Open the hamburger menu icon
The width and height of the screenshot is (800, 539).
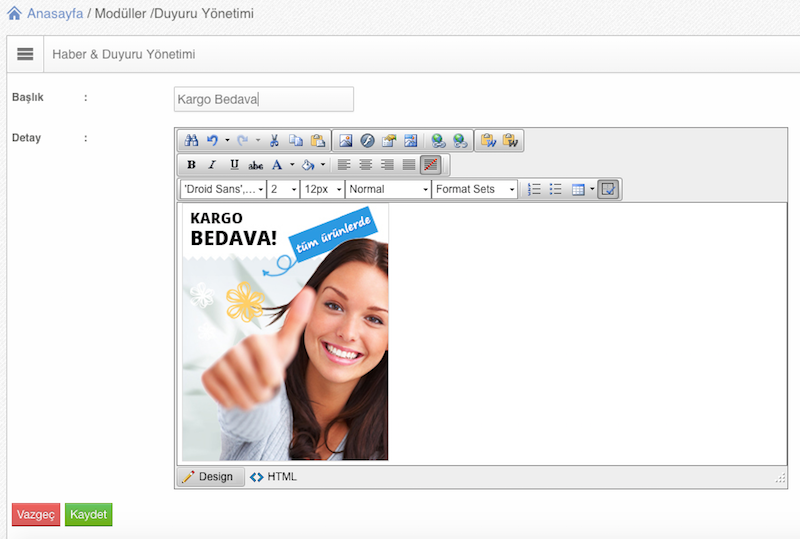coord(25,54)
